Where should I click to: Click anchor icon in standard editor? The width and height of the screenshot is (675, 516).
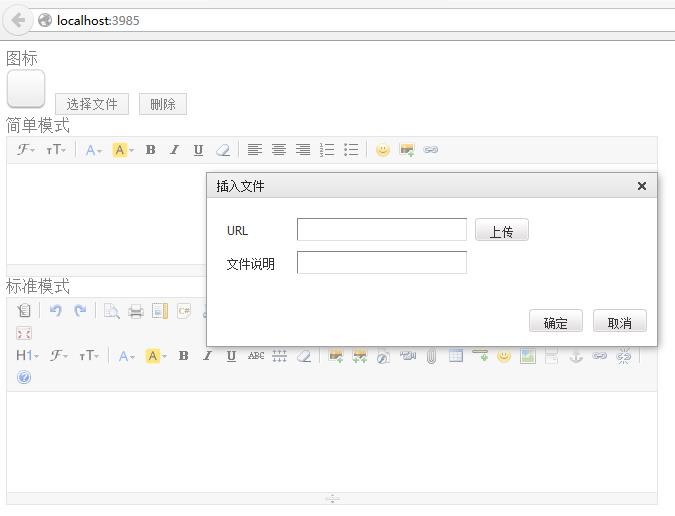576,356
